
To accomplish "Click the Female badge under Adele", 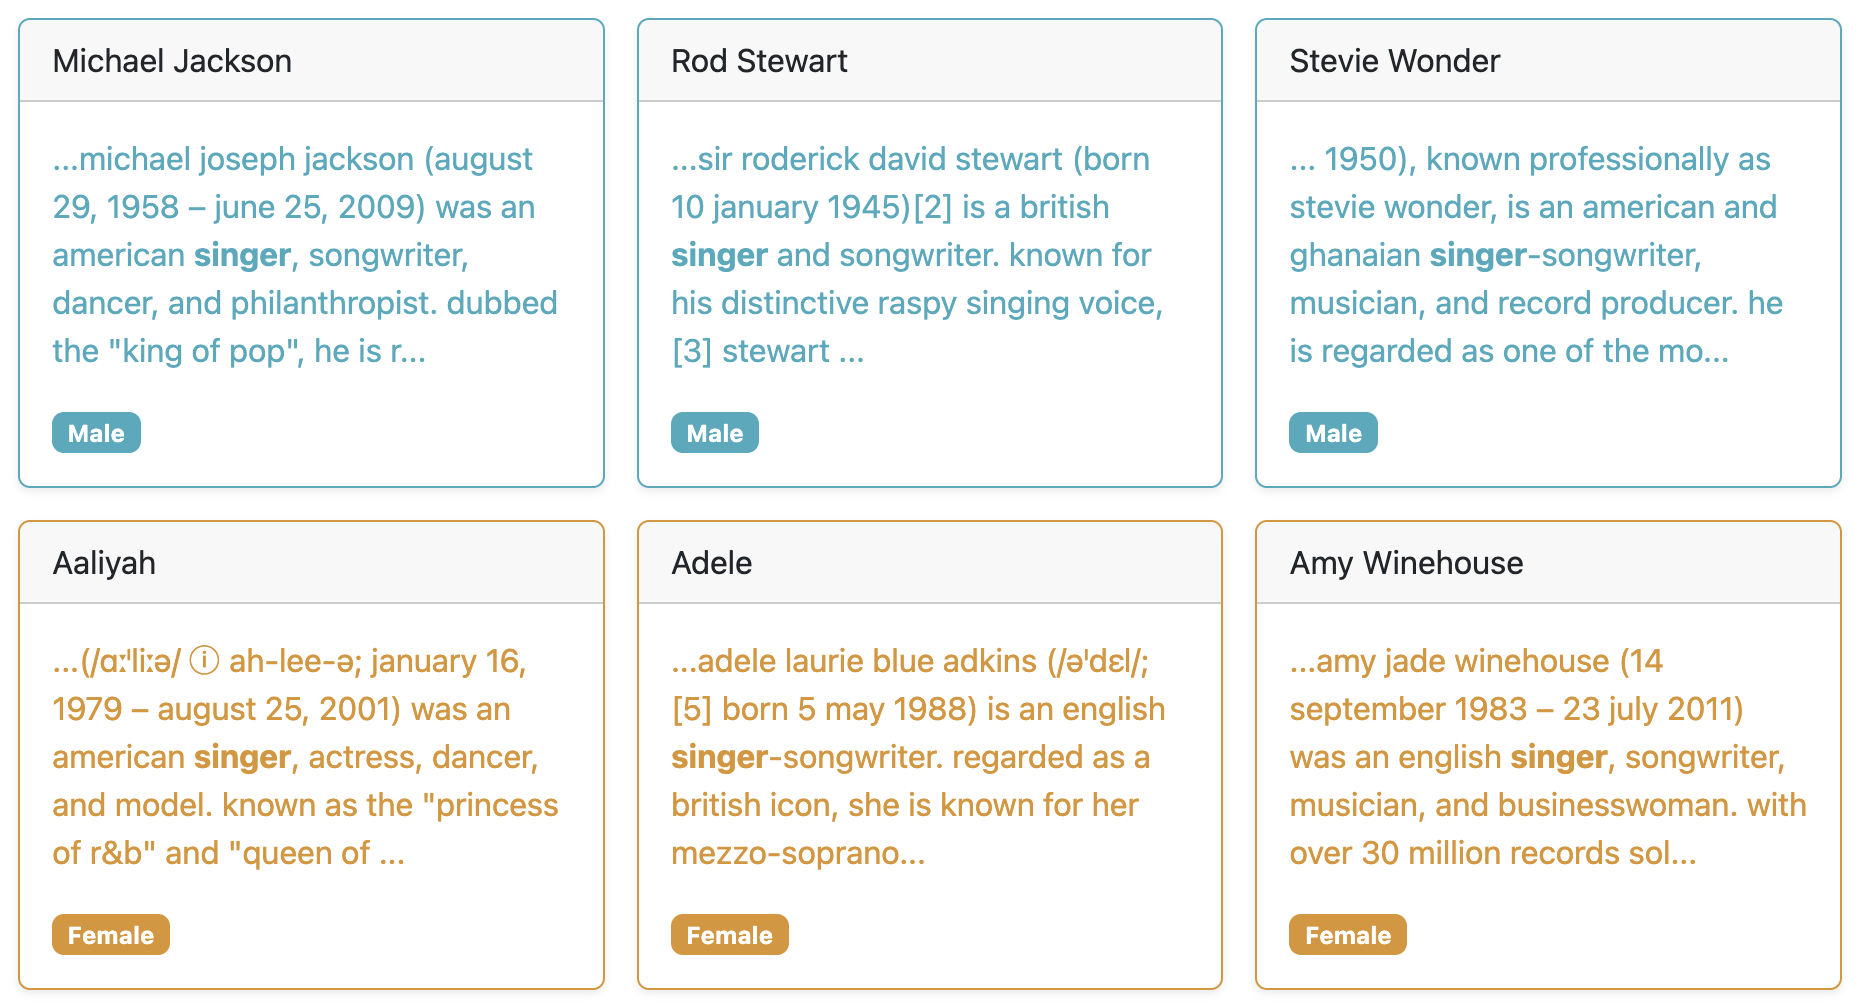I will [x=730, y=935].
